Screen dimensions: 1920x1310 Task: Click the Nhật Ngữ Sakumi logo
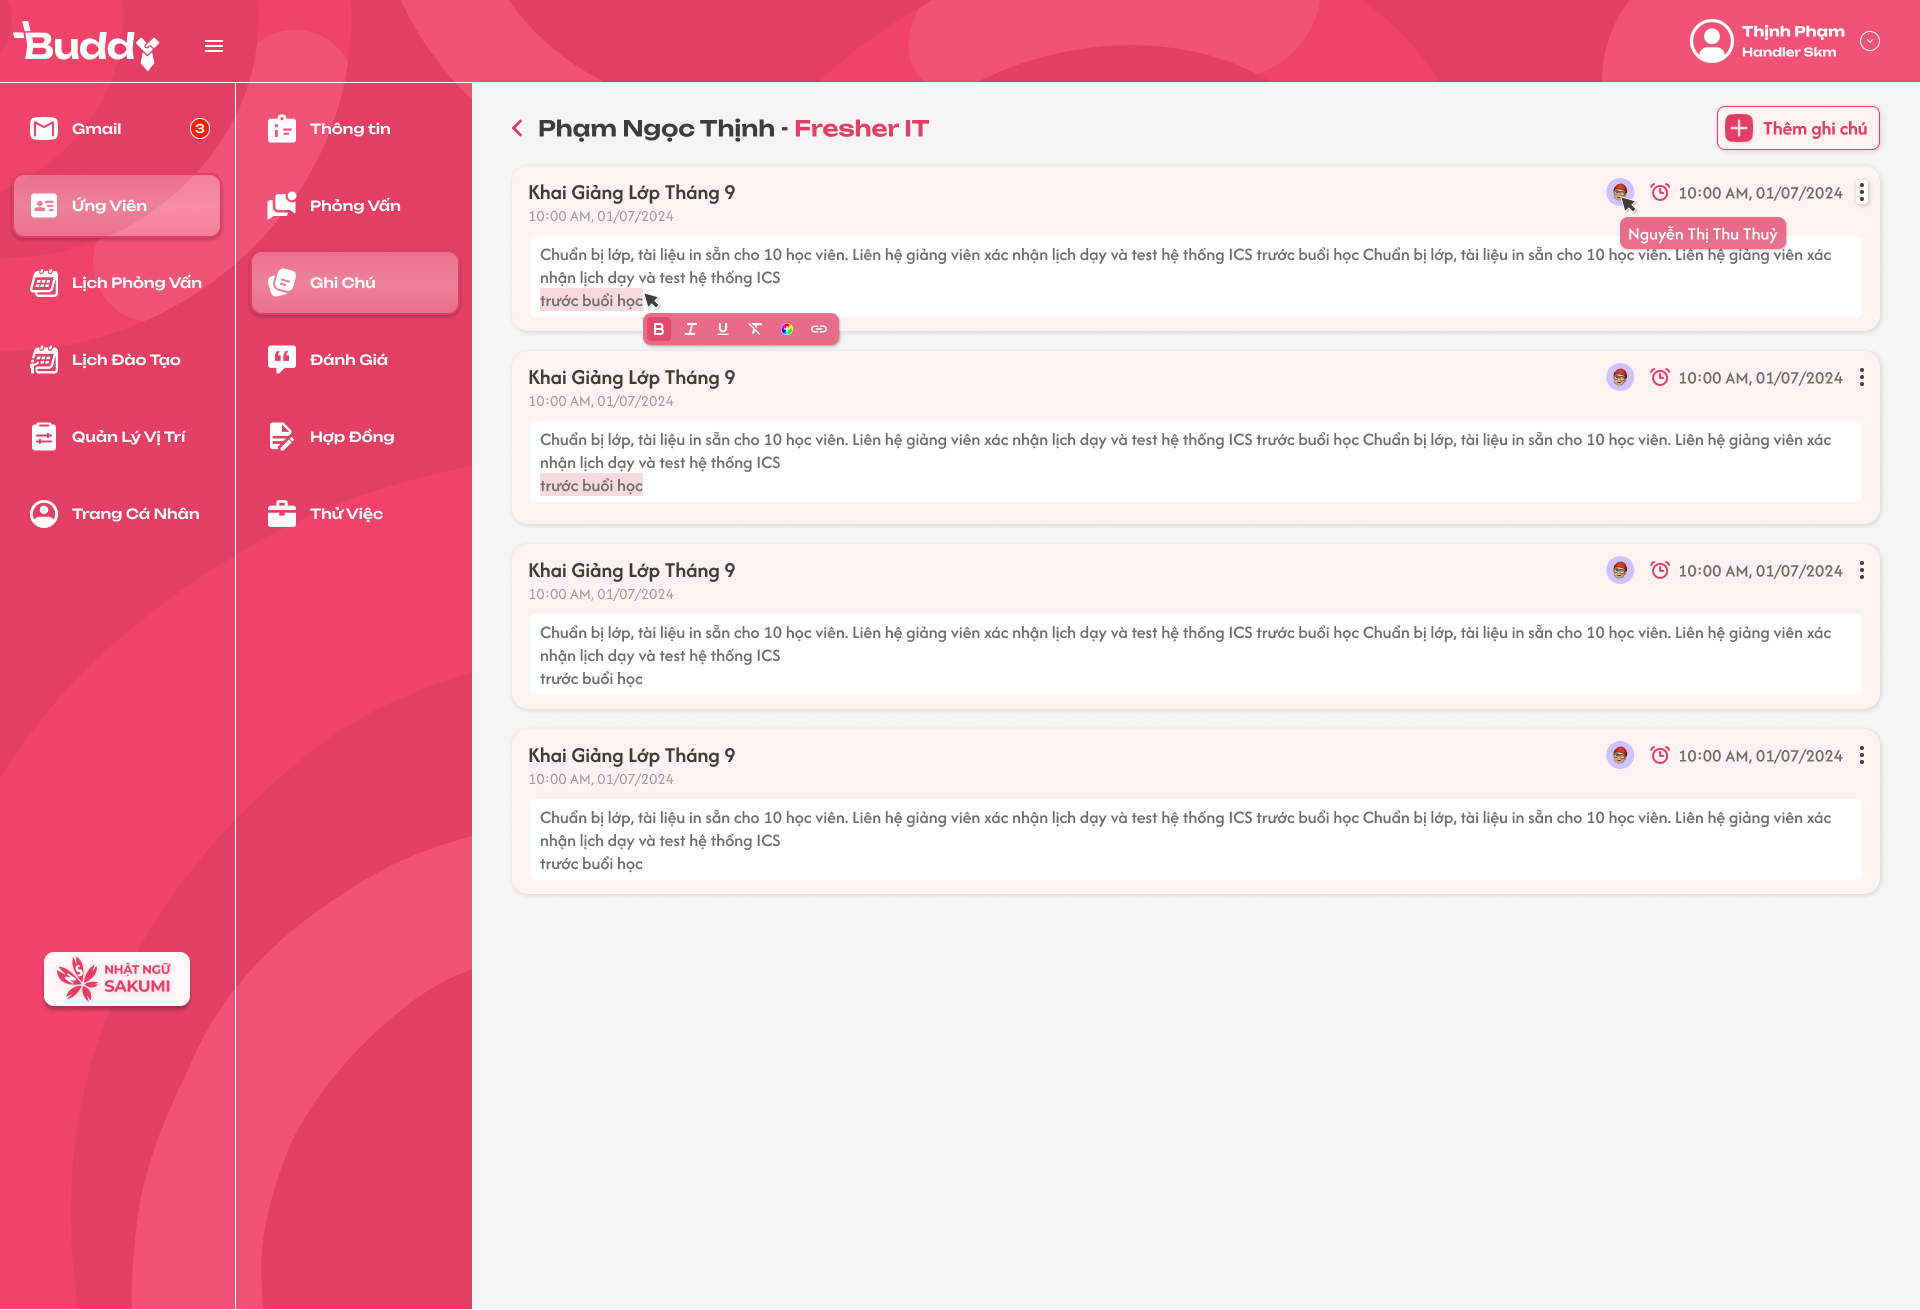point(117,978)
